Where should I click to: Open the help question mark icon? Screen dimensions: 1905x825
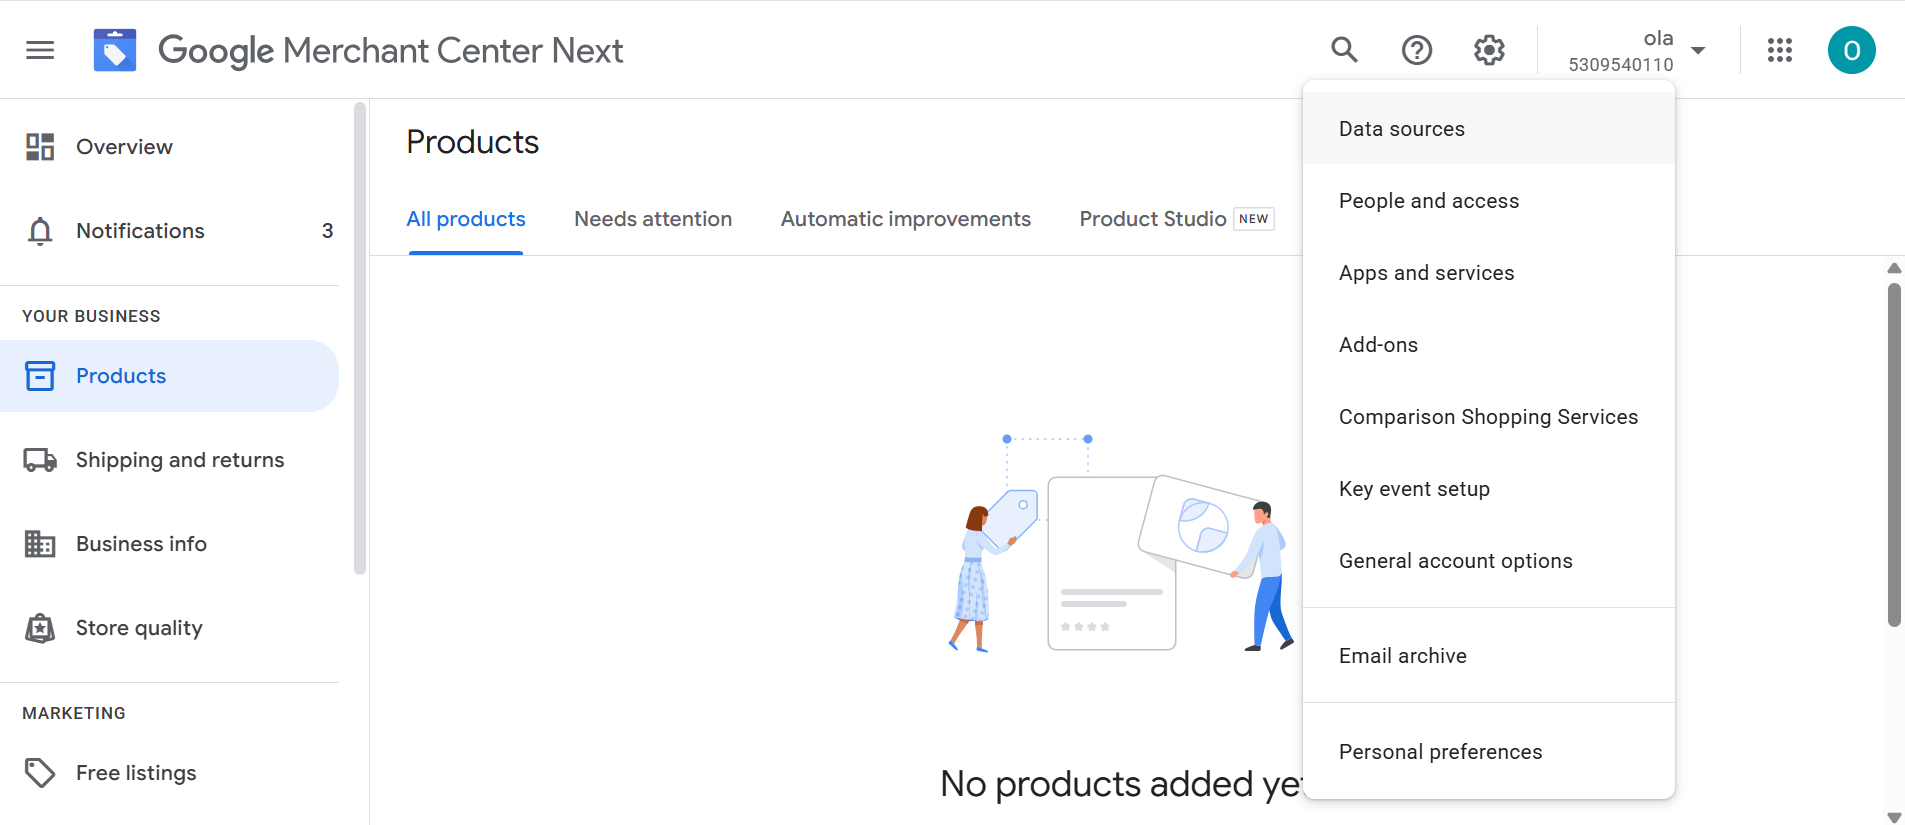pos(1417,50)
